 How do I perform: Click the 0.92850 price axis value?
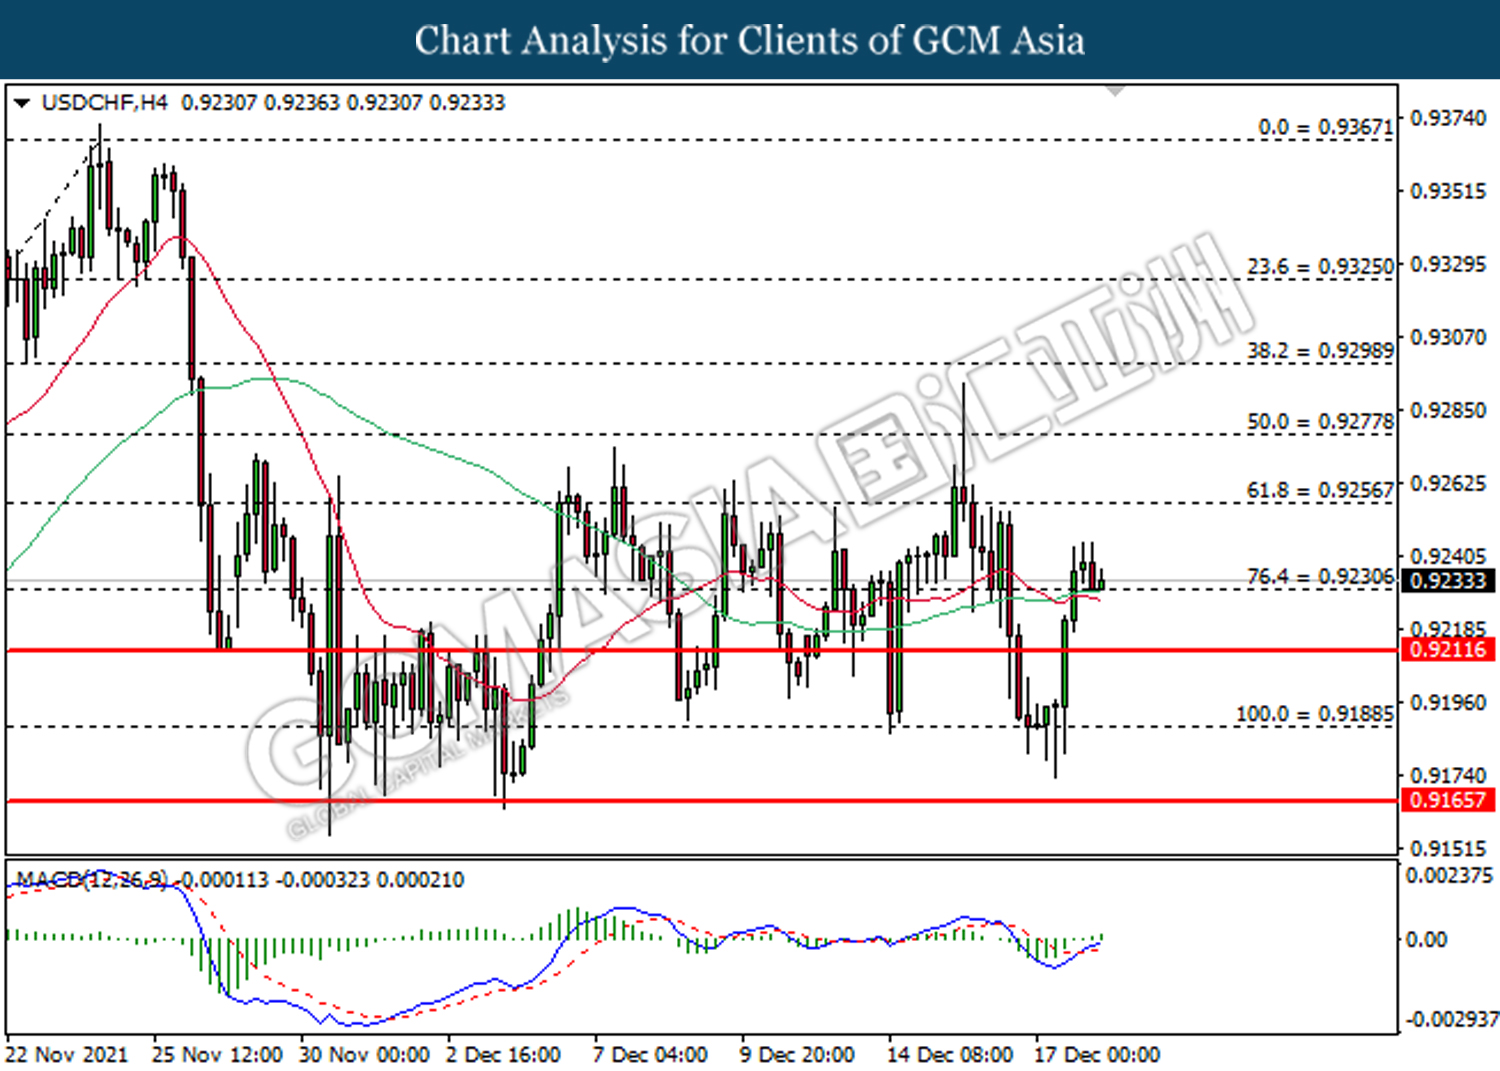click(x=1448, y=410)
